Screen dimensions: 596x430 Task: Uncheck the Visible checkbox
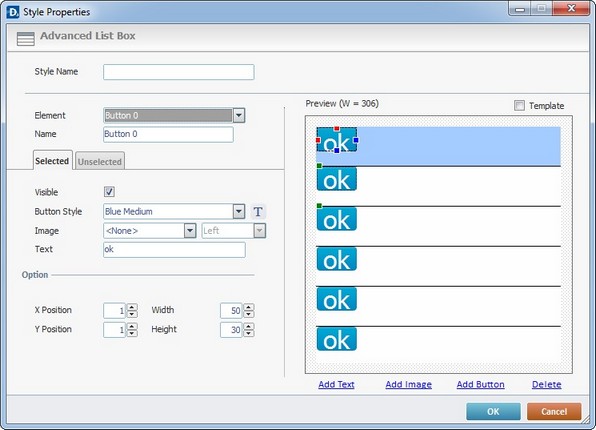109,192
